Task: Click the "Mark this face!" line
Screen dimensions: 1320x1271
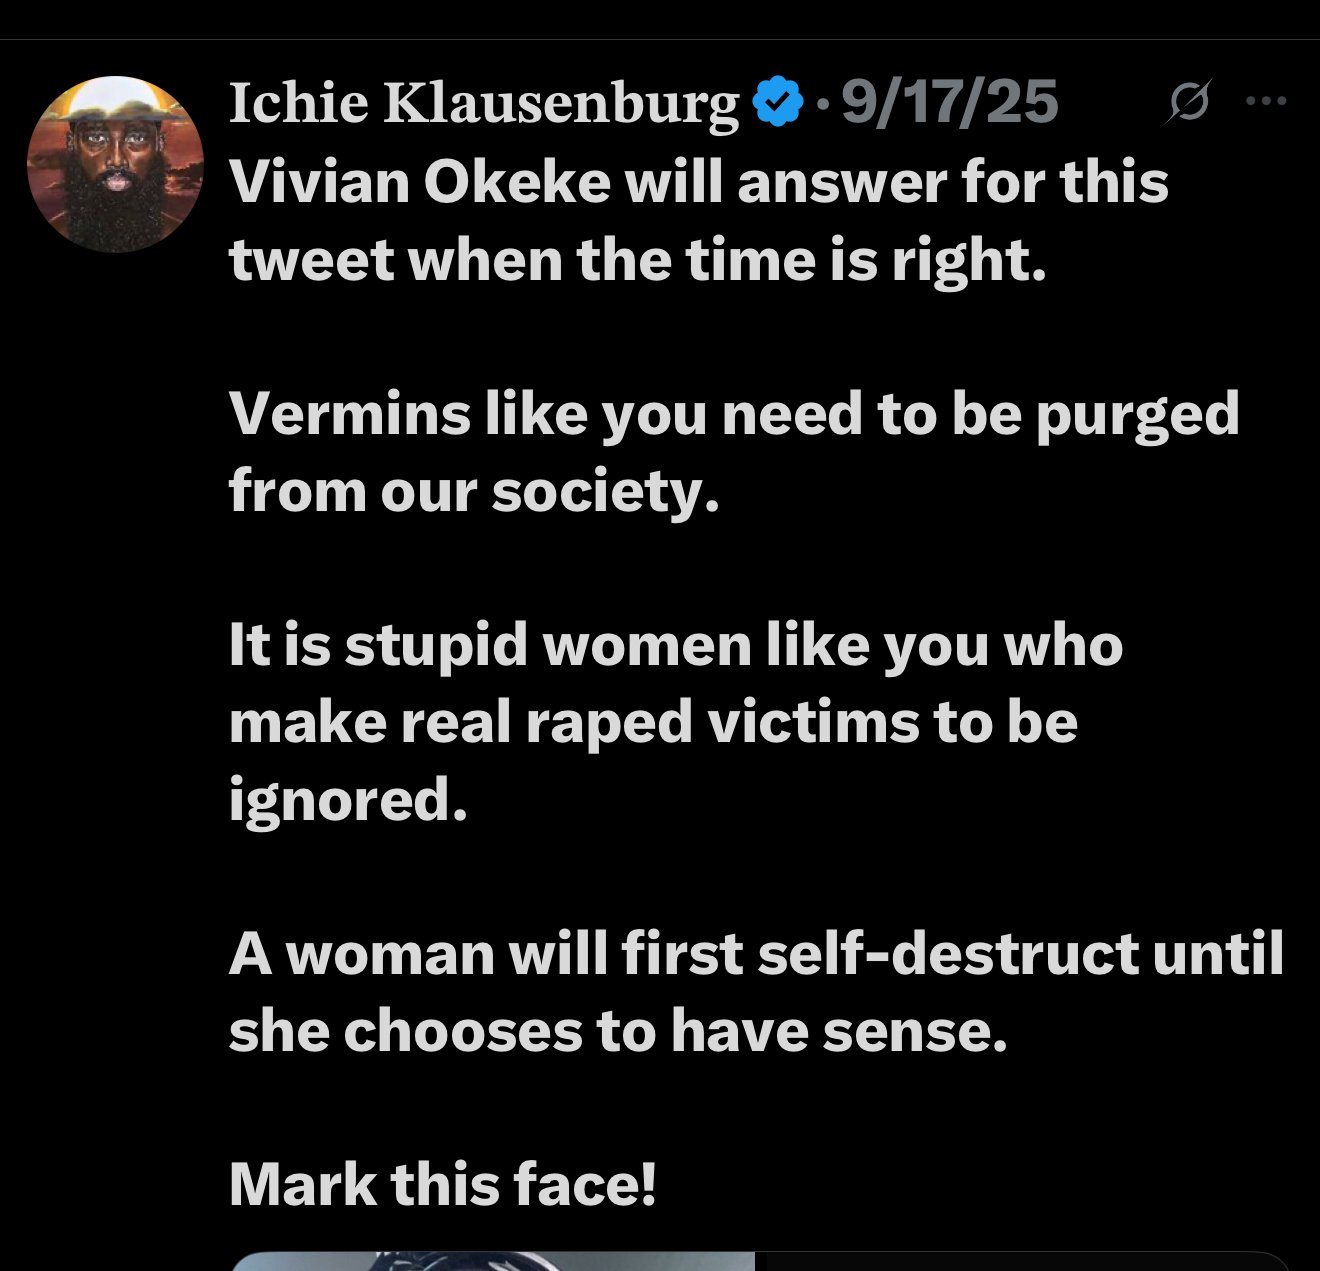Action: click(443, 1184)
